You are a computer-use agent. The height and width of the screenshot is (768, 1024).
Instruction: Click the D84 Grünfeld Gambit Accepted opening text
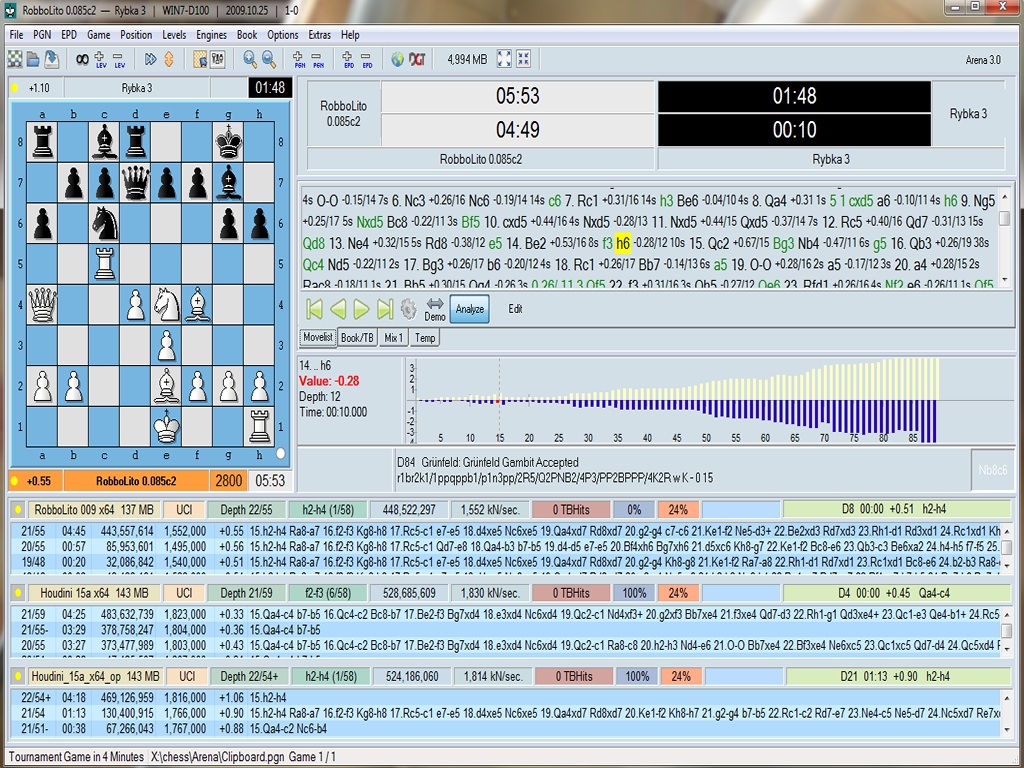coord(488,462)
